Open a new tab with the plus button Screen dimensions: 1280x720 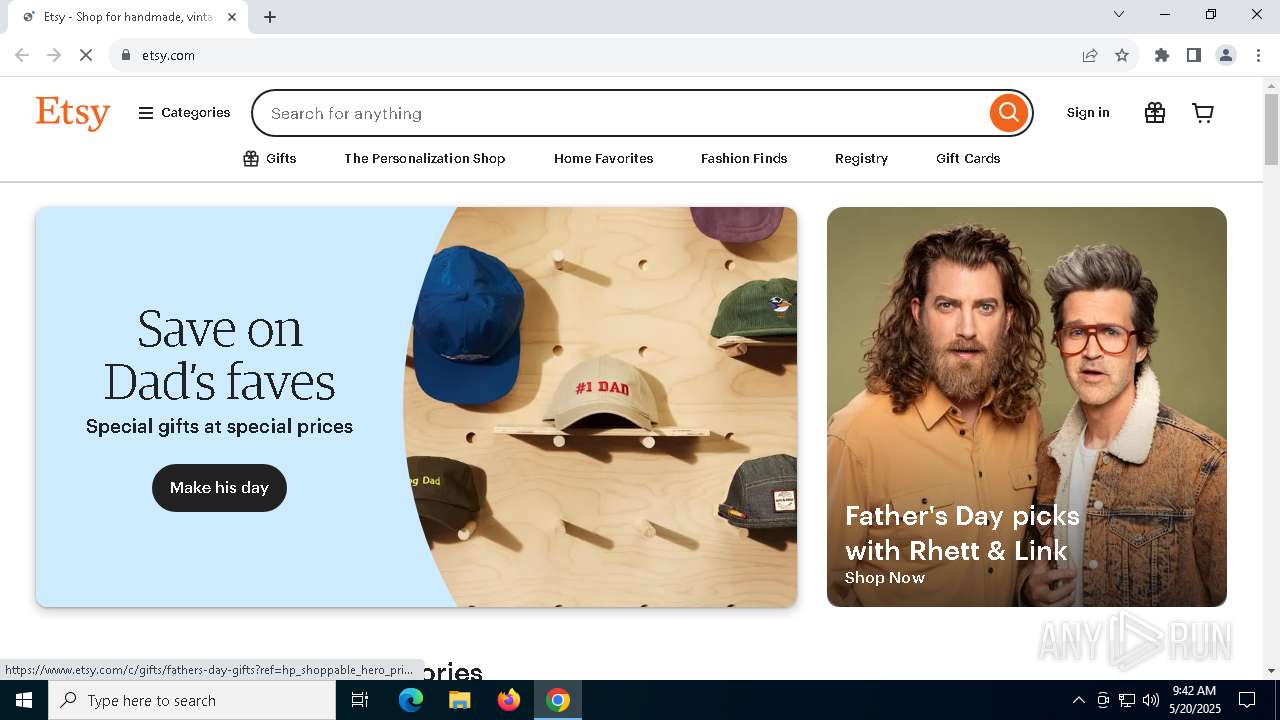tap(270, 17)
